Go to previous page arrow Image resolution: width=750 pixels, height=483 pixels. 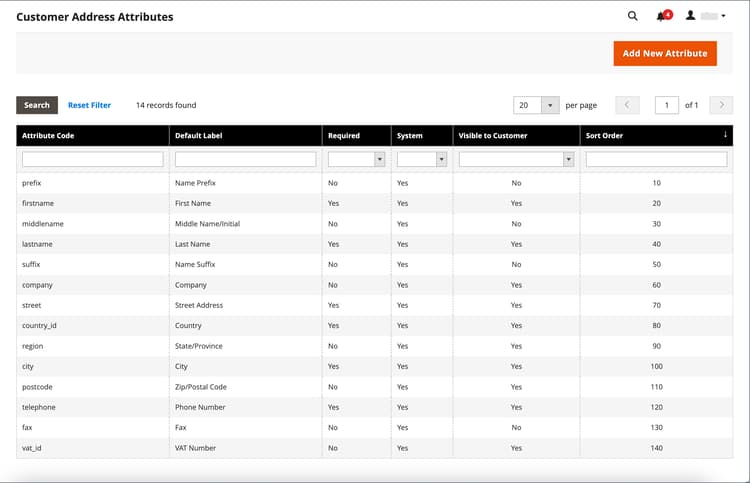coord(627,105)
